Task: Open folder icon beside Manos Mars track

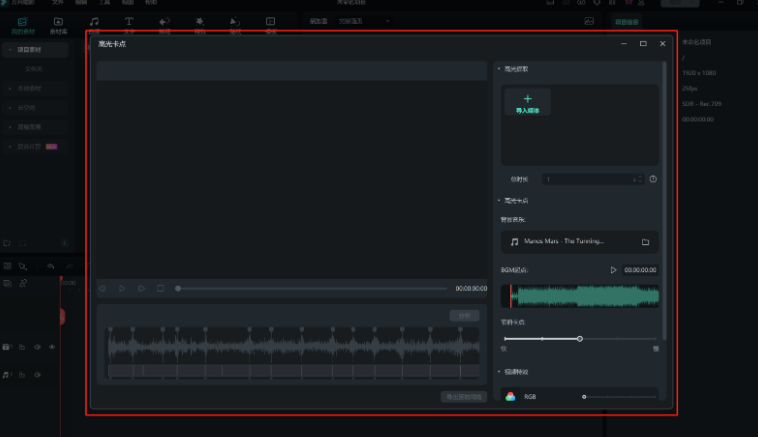Action: (645, 242)
